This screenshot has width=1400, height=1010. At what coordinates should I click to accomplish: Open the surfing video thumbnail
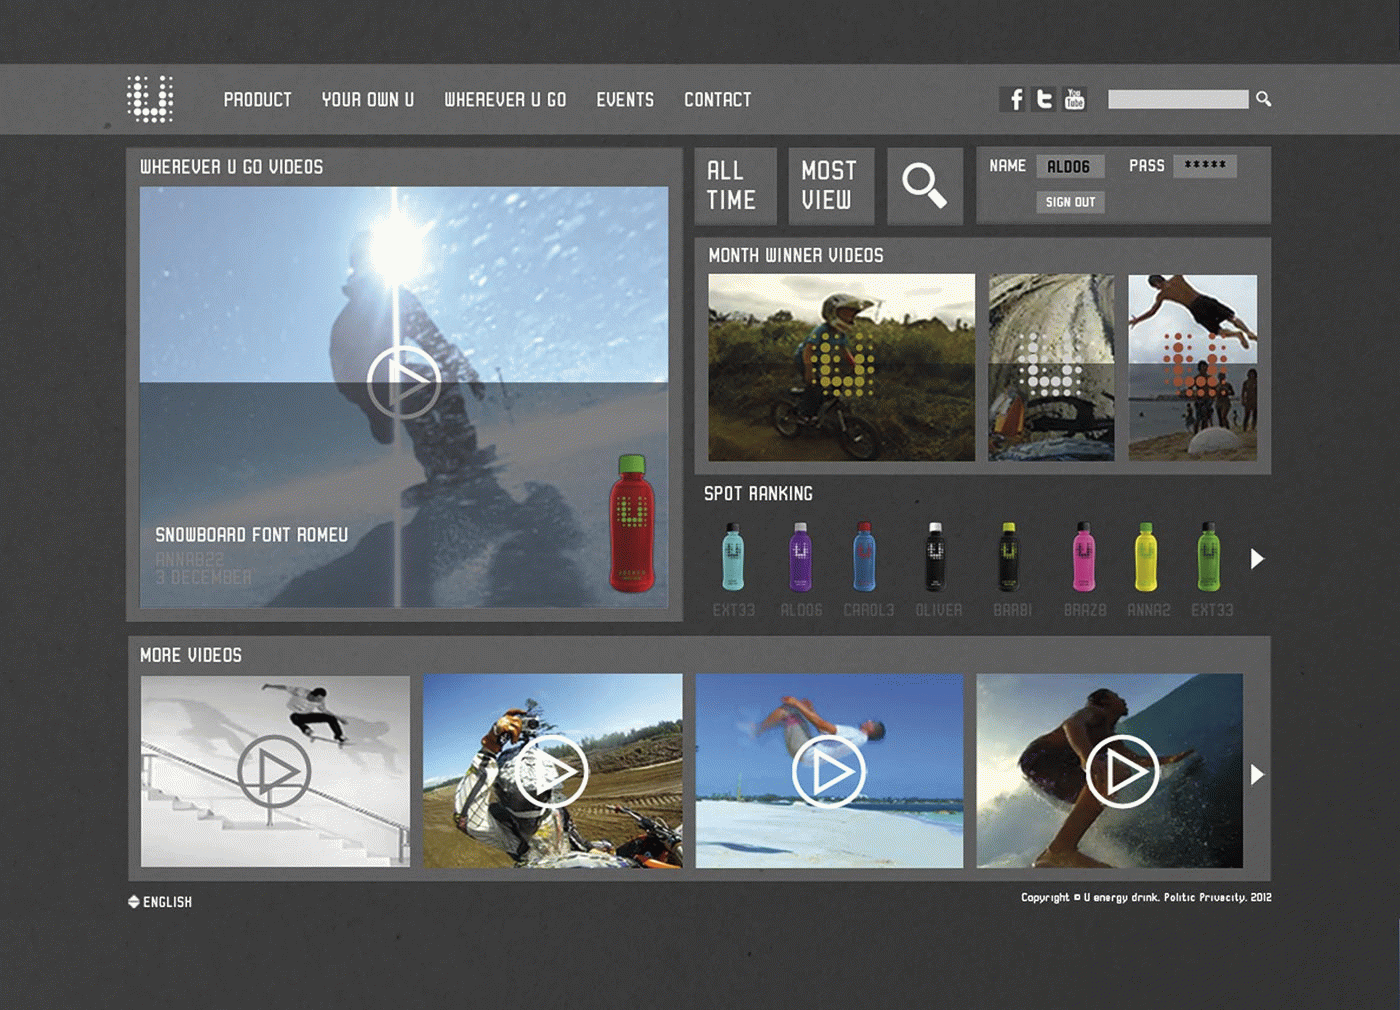tap(1110, 771)
